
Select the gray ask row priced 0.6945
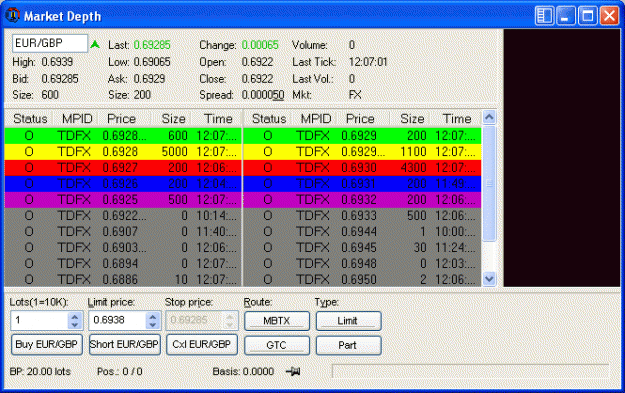coord(362,248)
